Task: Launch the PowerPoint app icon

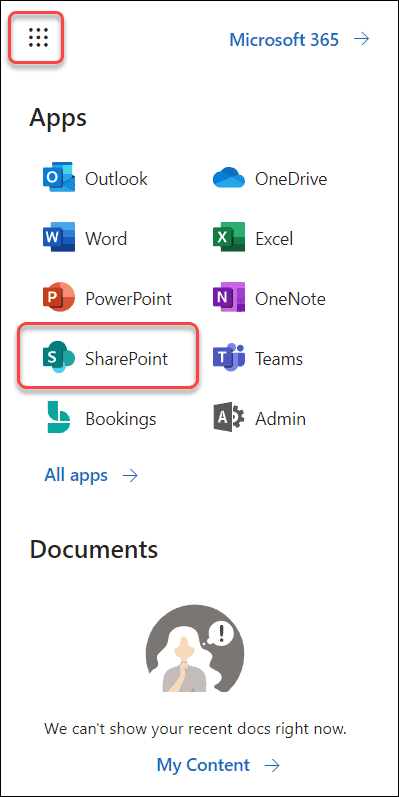Action: click(59, 298)
